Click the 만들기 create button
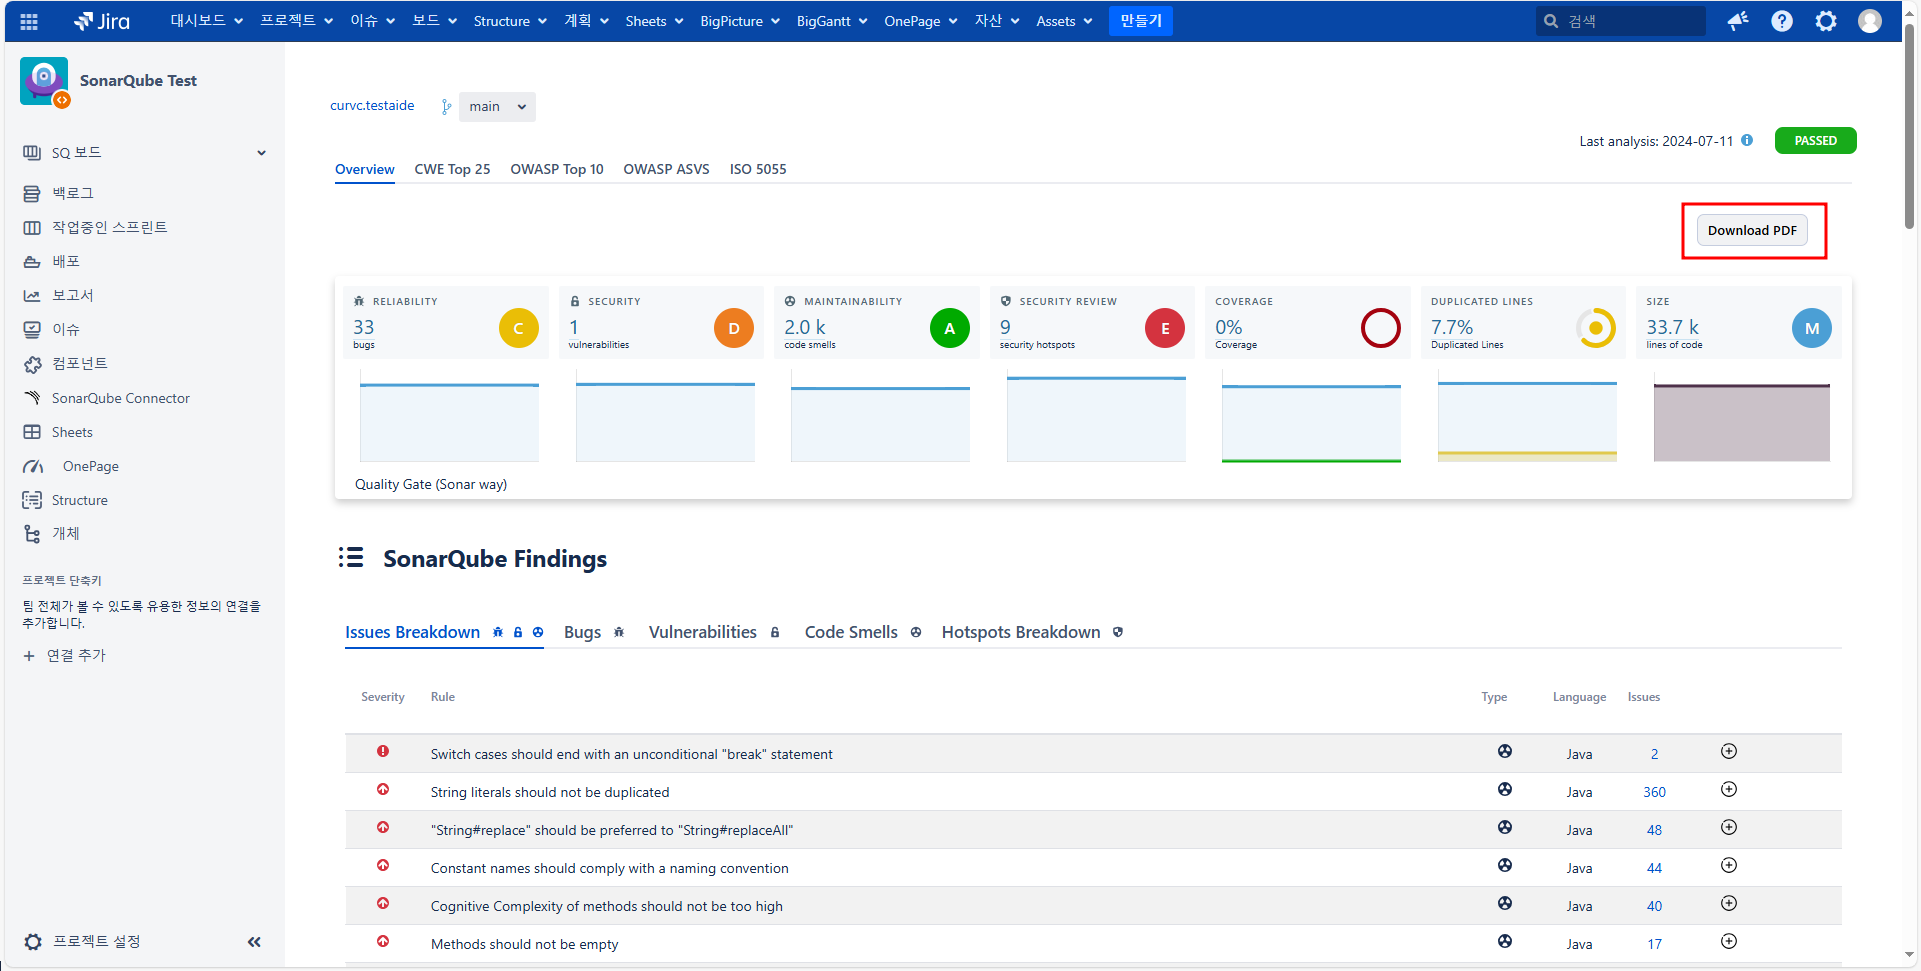 [1140, 21]
